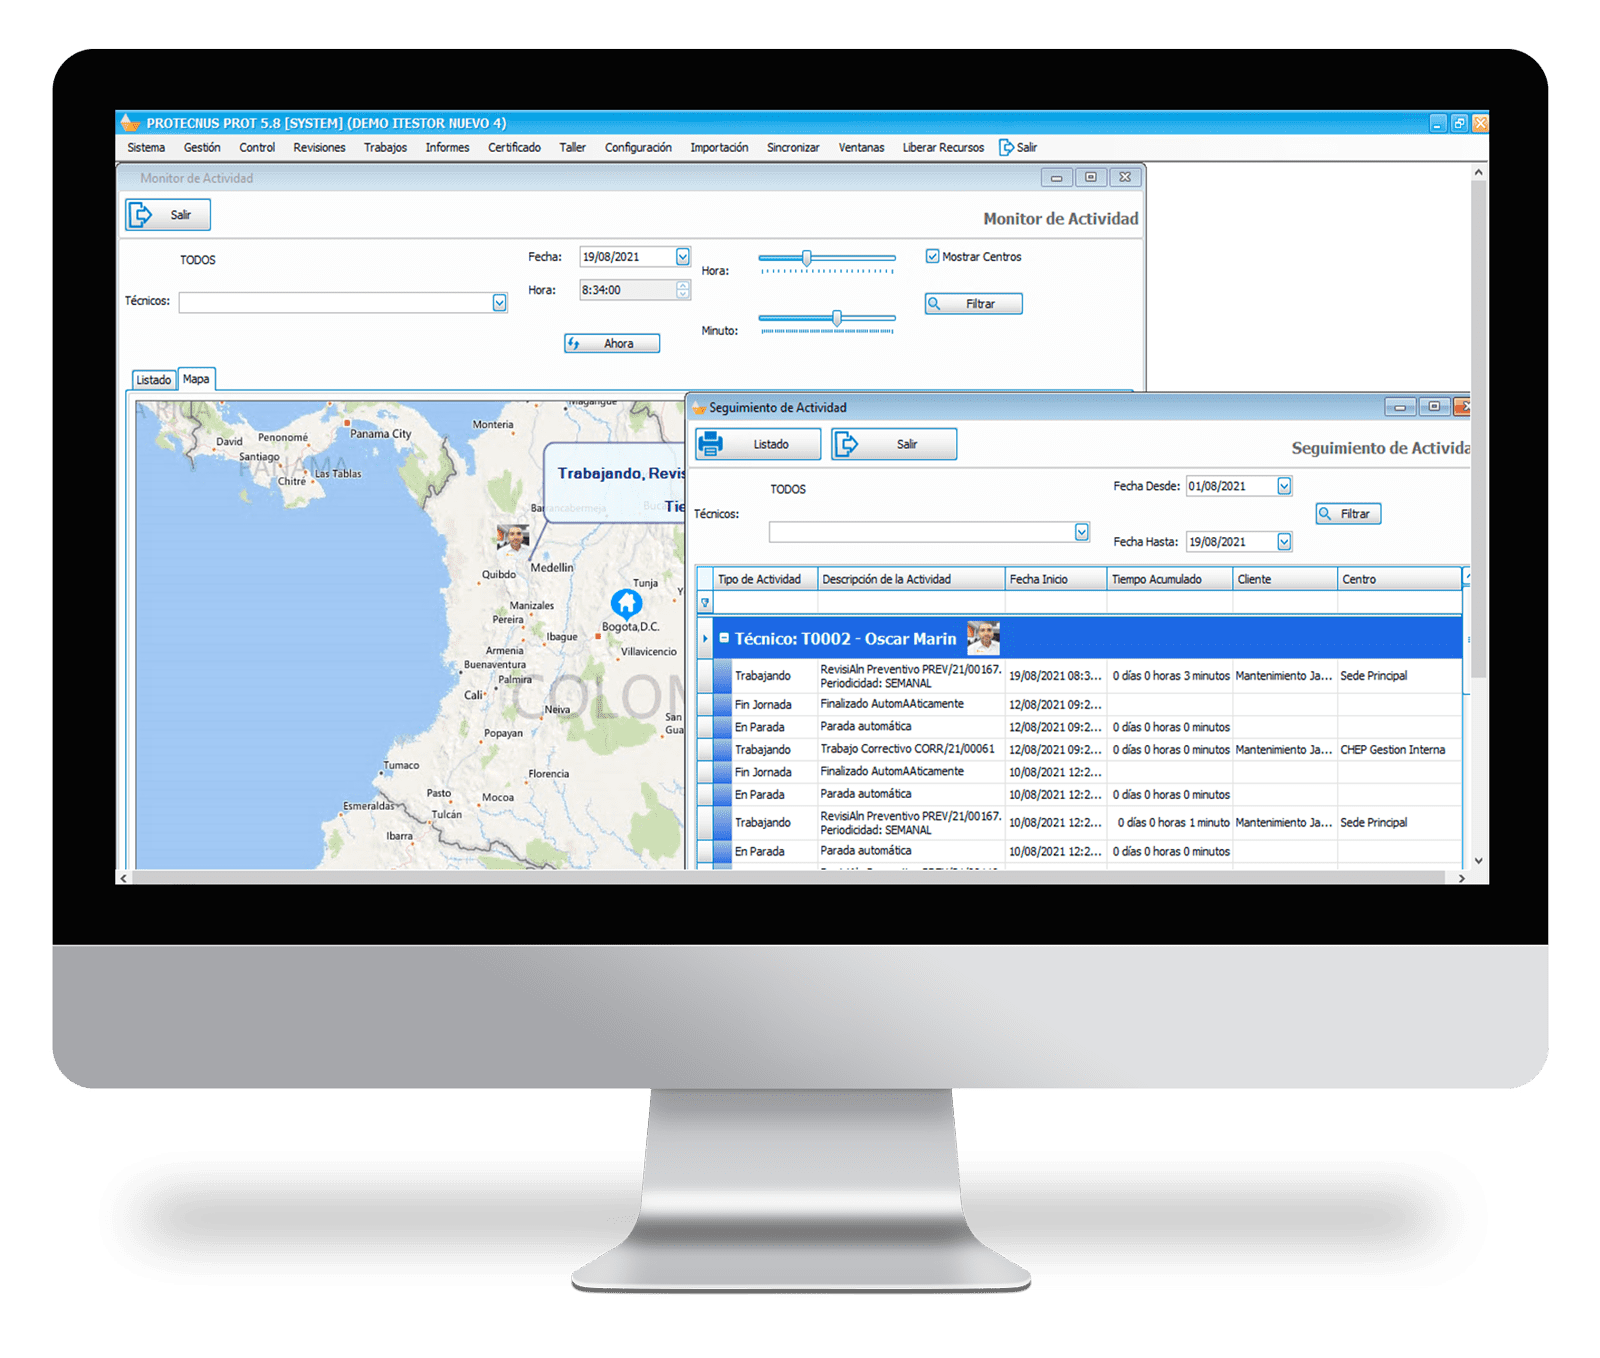Click the blue home marker near Bogota
This screenshot has width=1600, height=1358.
627,603
